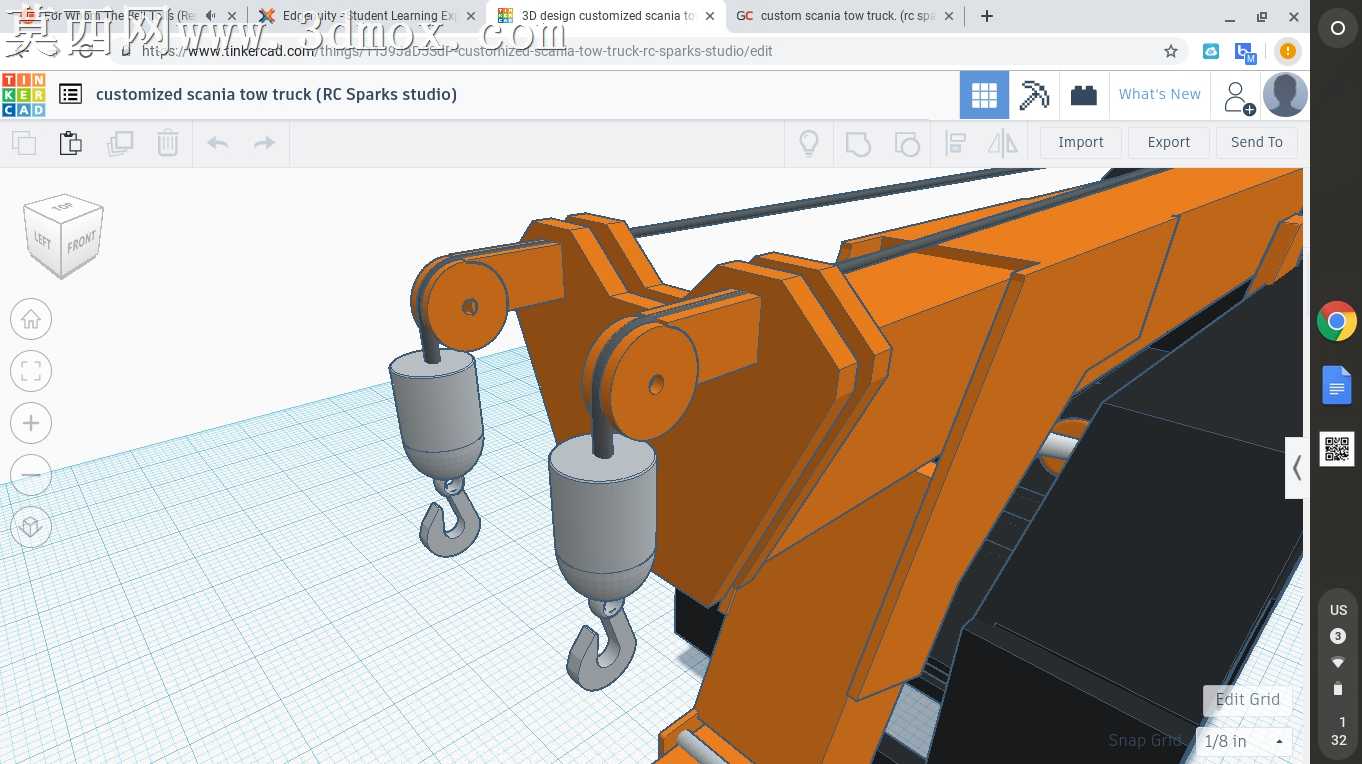Click the cloud extension icon
Image resolution: width=1362 pixels, height=764 pixels.
click(x=1211, y=51)
